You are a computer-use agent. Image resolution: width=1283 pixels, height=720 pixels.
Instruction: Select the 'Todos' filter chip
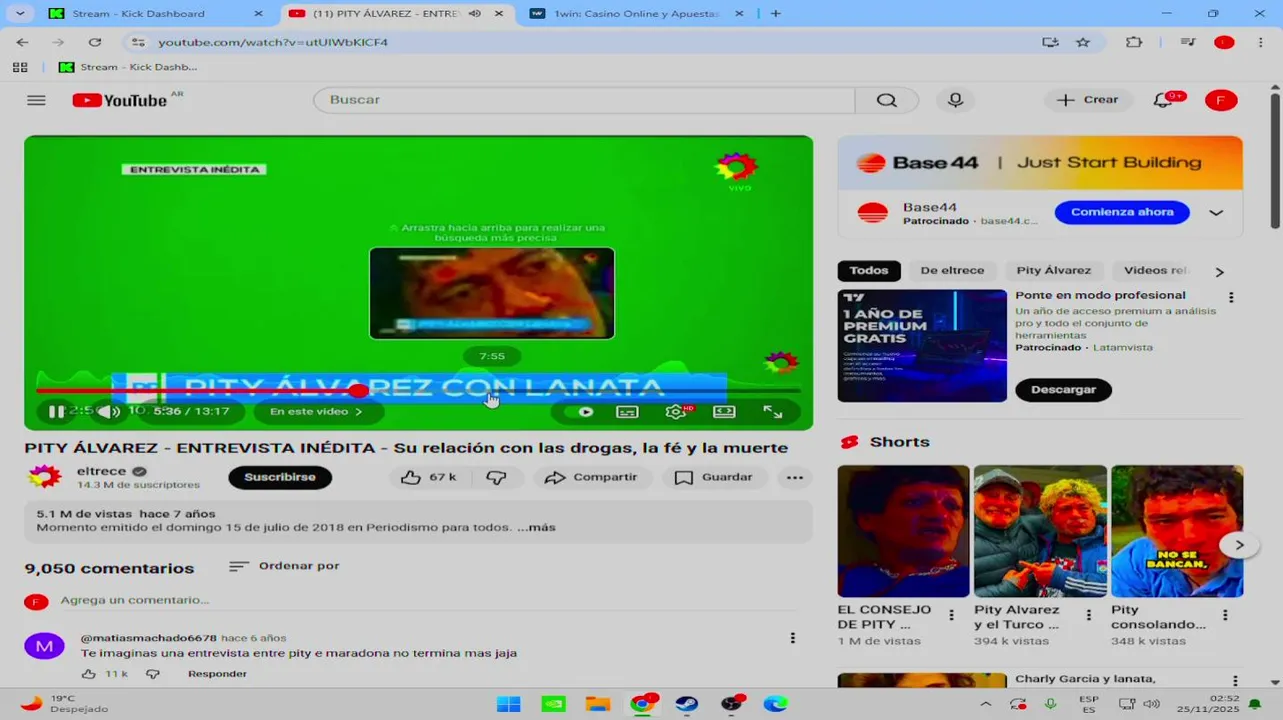[x=869, y=271]
